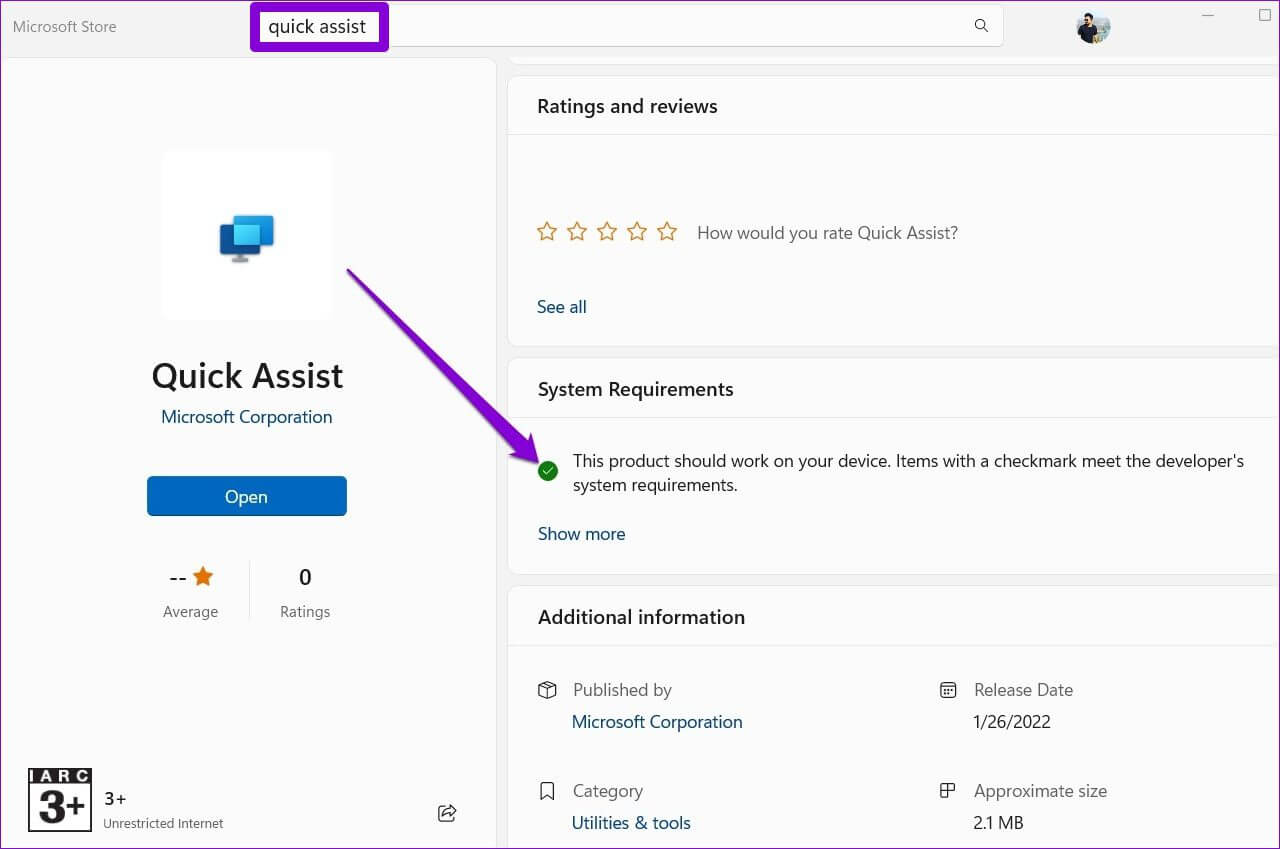This screenshot has height=849, width=1280.
Task: Click the Open button
Action: tap(247, 496)
